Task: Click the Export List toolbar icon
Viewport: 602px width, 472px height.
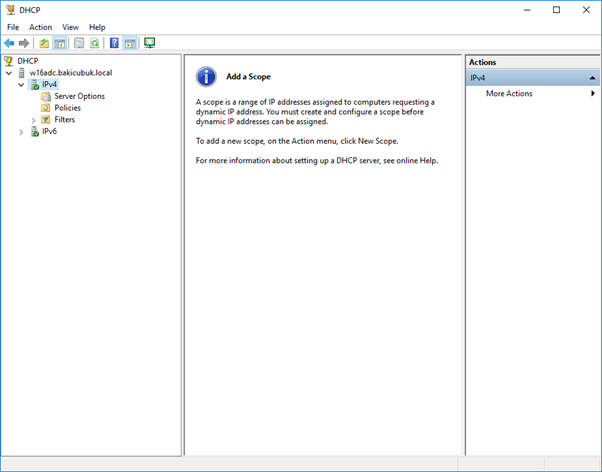Action: point(79,43)
